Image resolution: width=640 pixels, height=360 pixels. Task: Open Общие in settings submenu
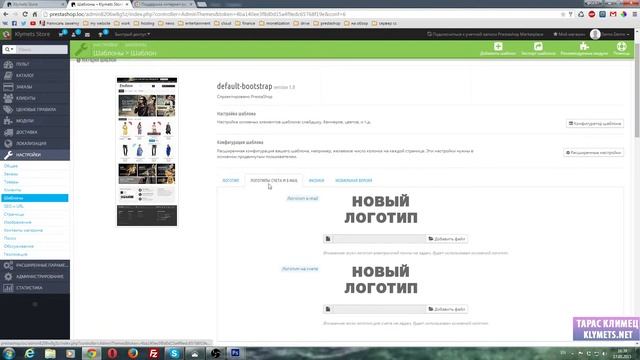tap(11, 166)
